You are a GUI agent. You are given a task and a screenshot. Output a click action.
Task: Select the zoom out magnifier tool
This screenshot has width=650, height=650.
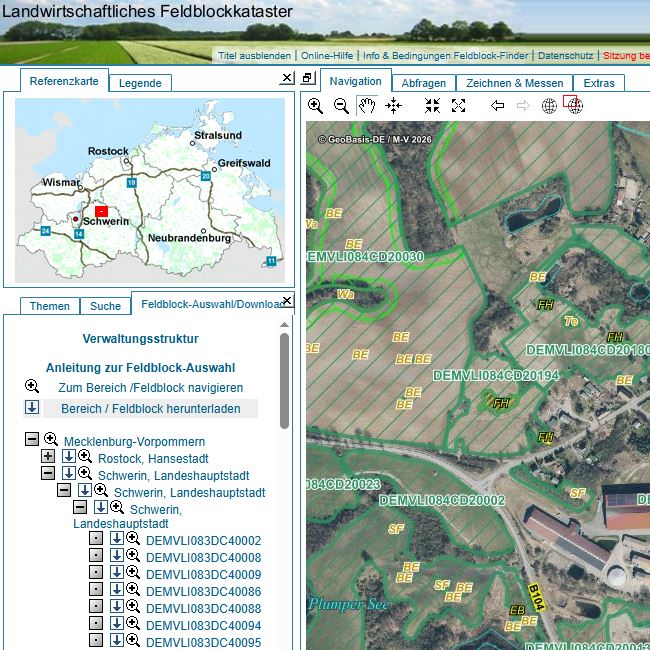(x=341, y=106)
